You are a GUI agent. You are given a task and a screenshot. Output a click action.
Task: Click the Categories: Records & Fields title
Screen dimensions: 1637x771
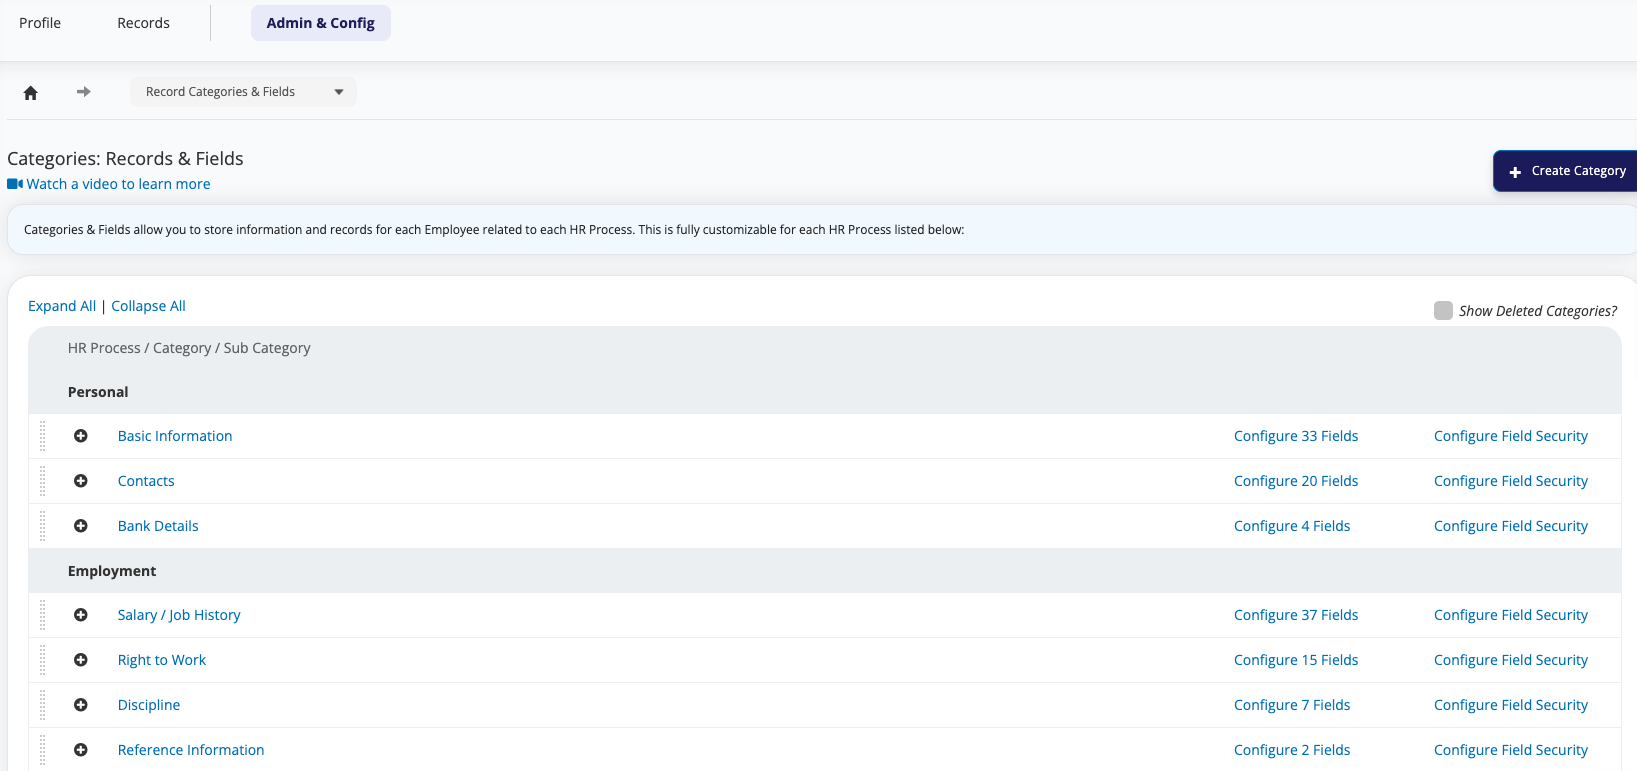(x=125, y=159)
